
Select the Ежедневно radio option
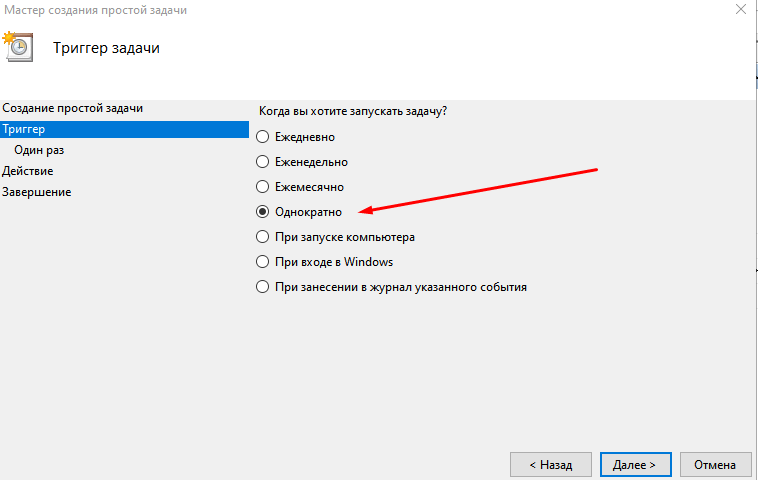(263, 136)
